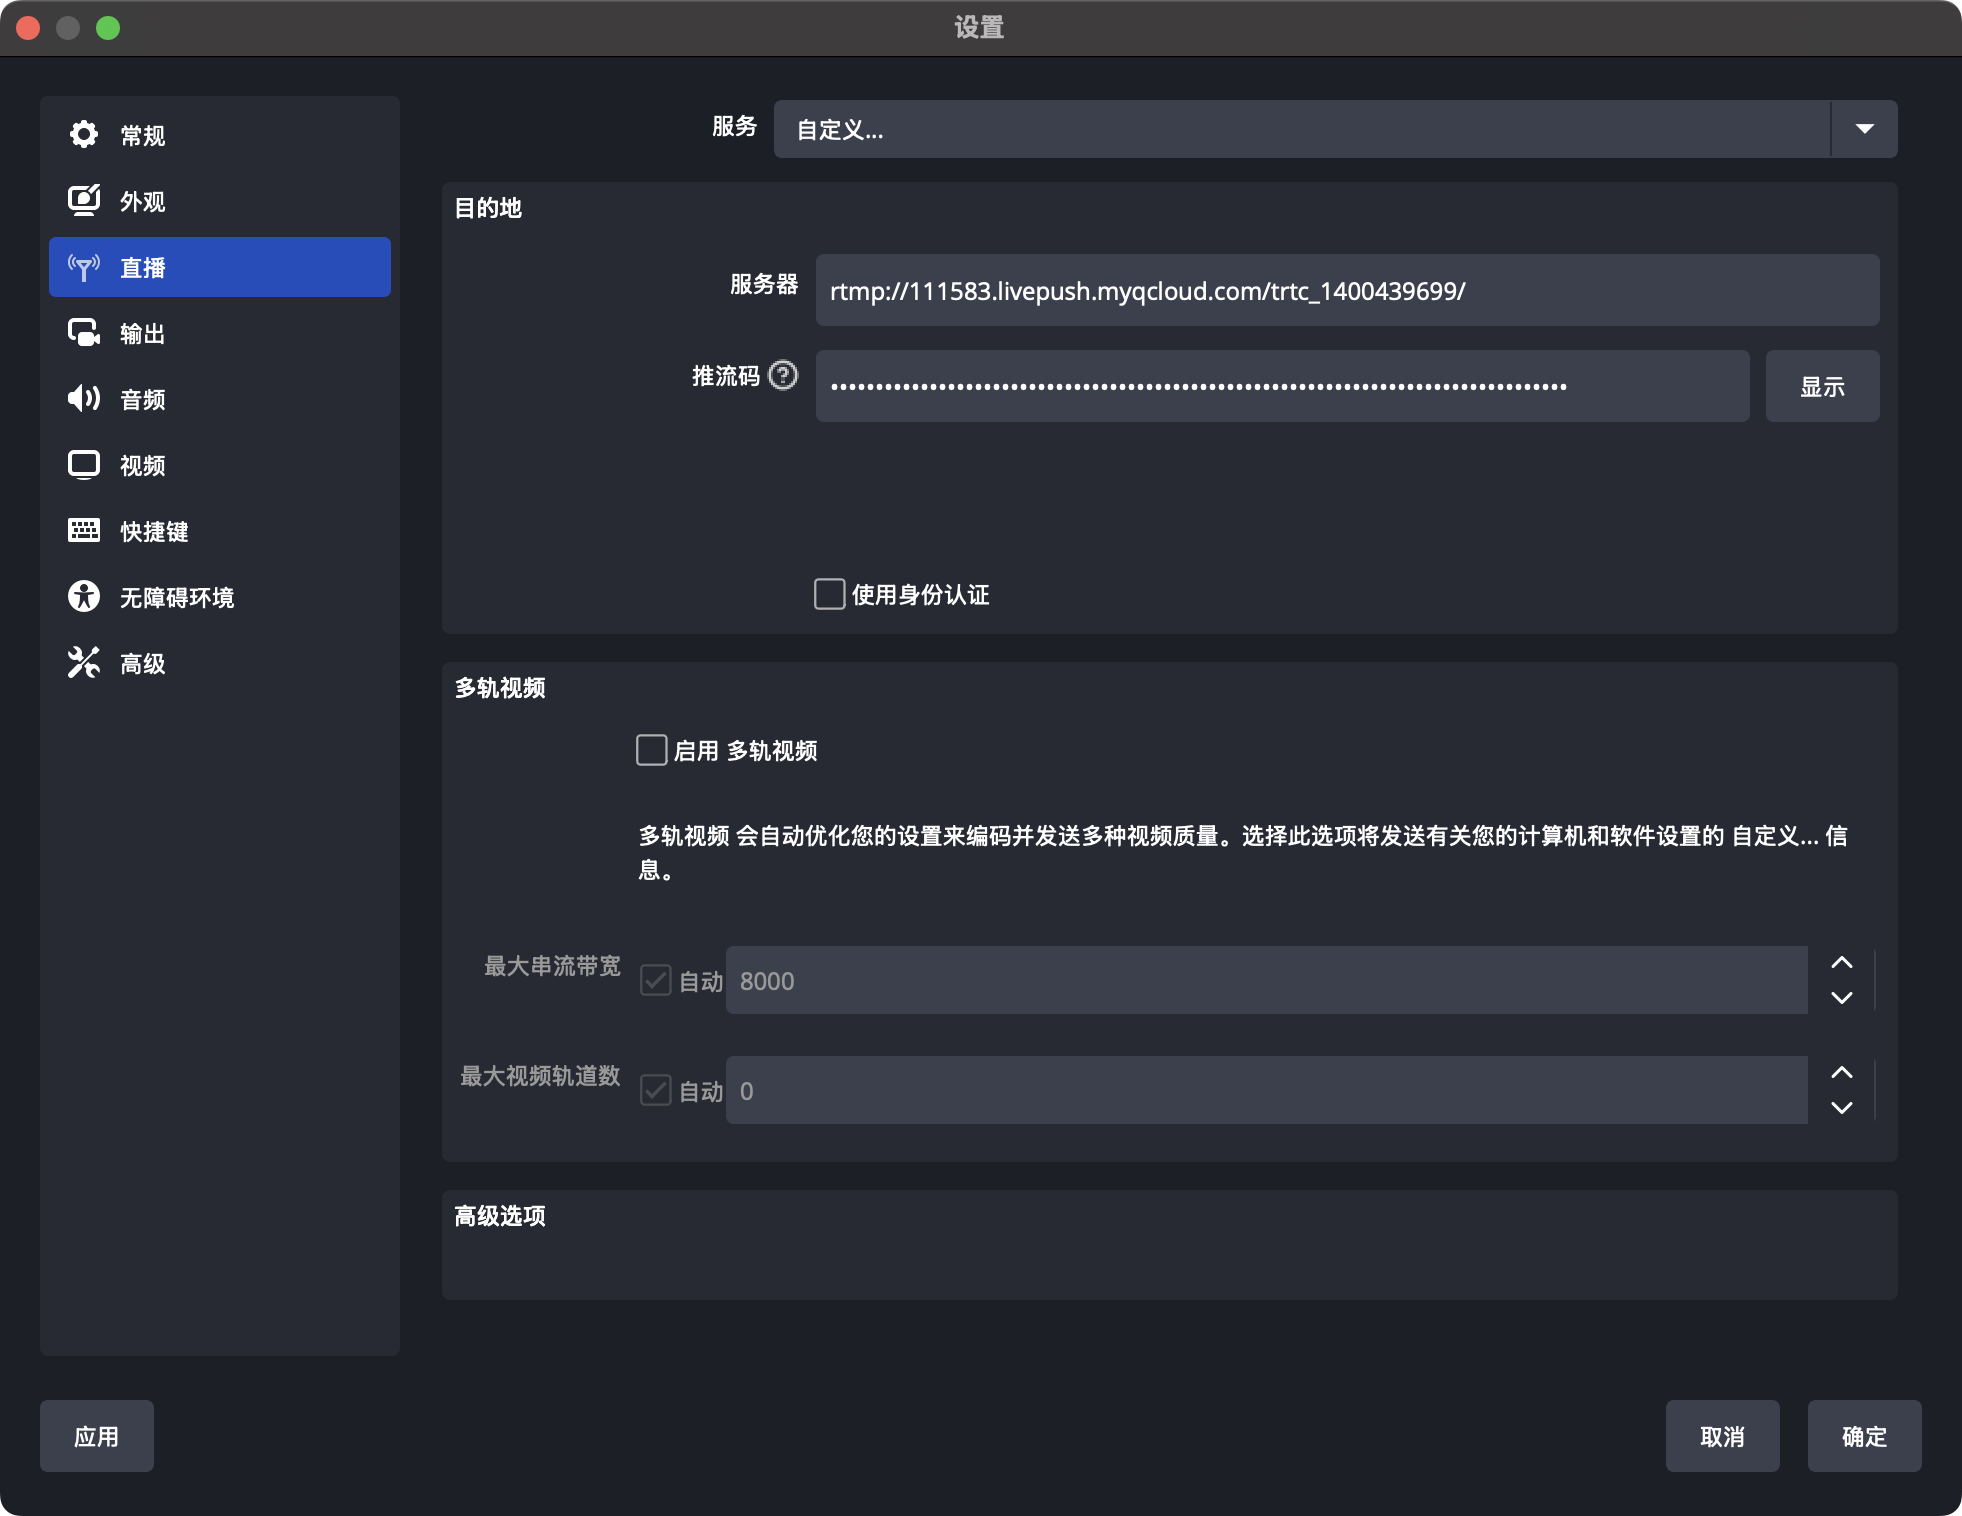Increase 最大视频轨道数 with up arrow
The image size is (1962, 1516).
click(x=1842, y=1072)
